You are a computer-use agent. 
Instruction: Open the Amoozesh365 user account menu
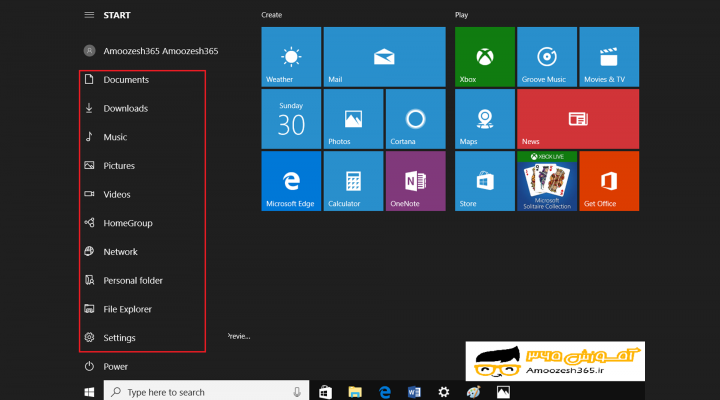(x=151, y=51)
